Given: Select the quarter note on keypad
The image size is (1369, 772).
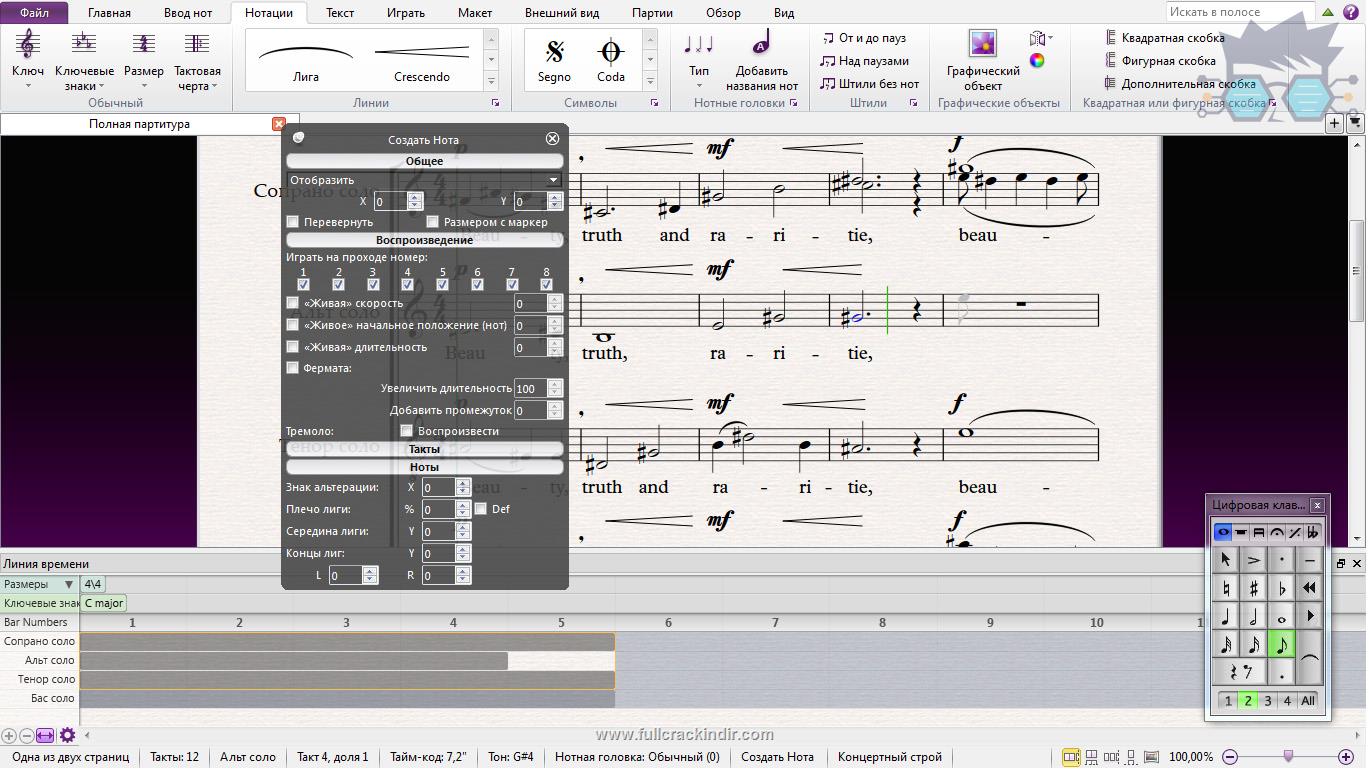Looking at the screenshot, I should [1226, 616].
